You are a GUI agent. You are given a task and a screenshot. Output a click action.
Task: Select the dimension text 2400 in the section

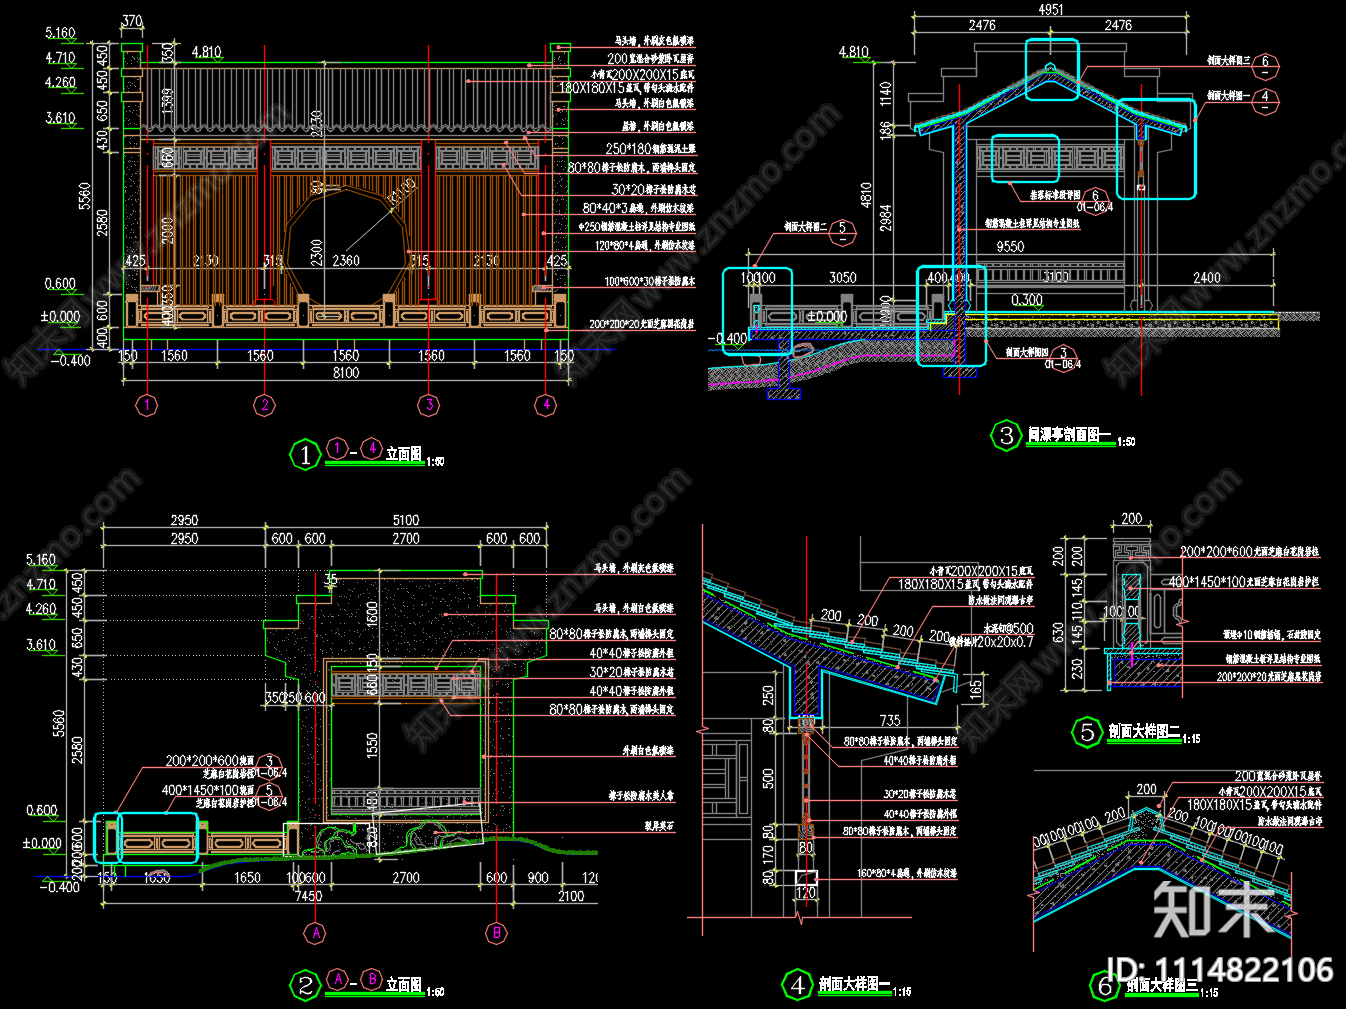pyautogui.click(x=1207, y=277)
